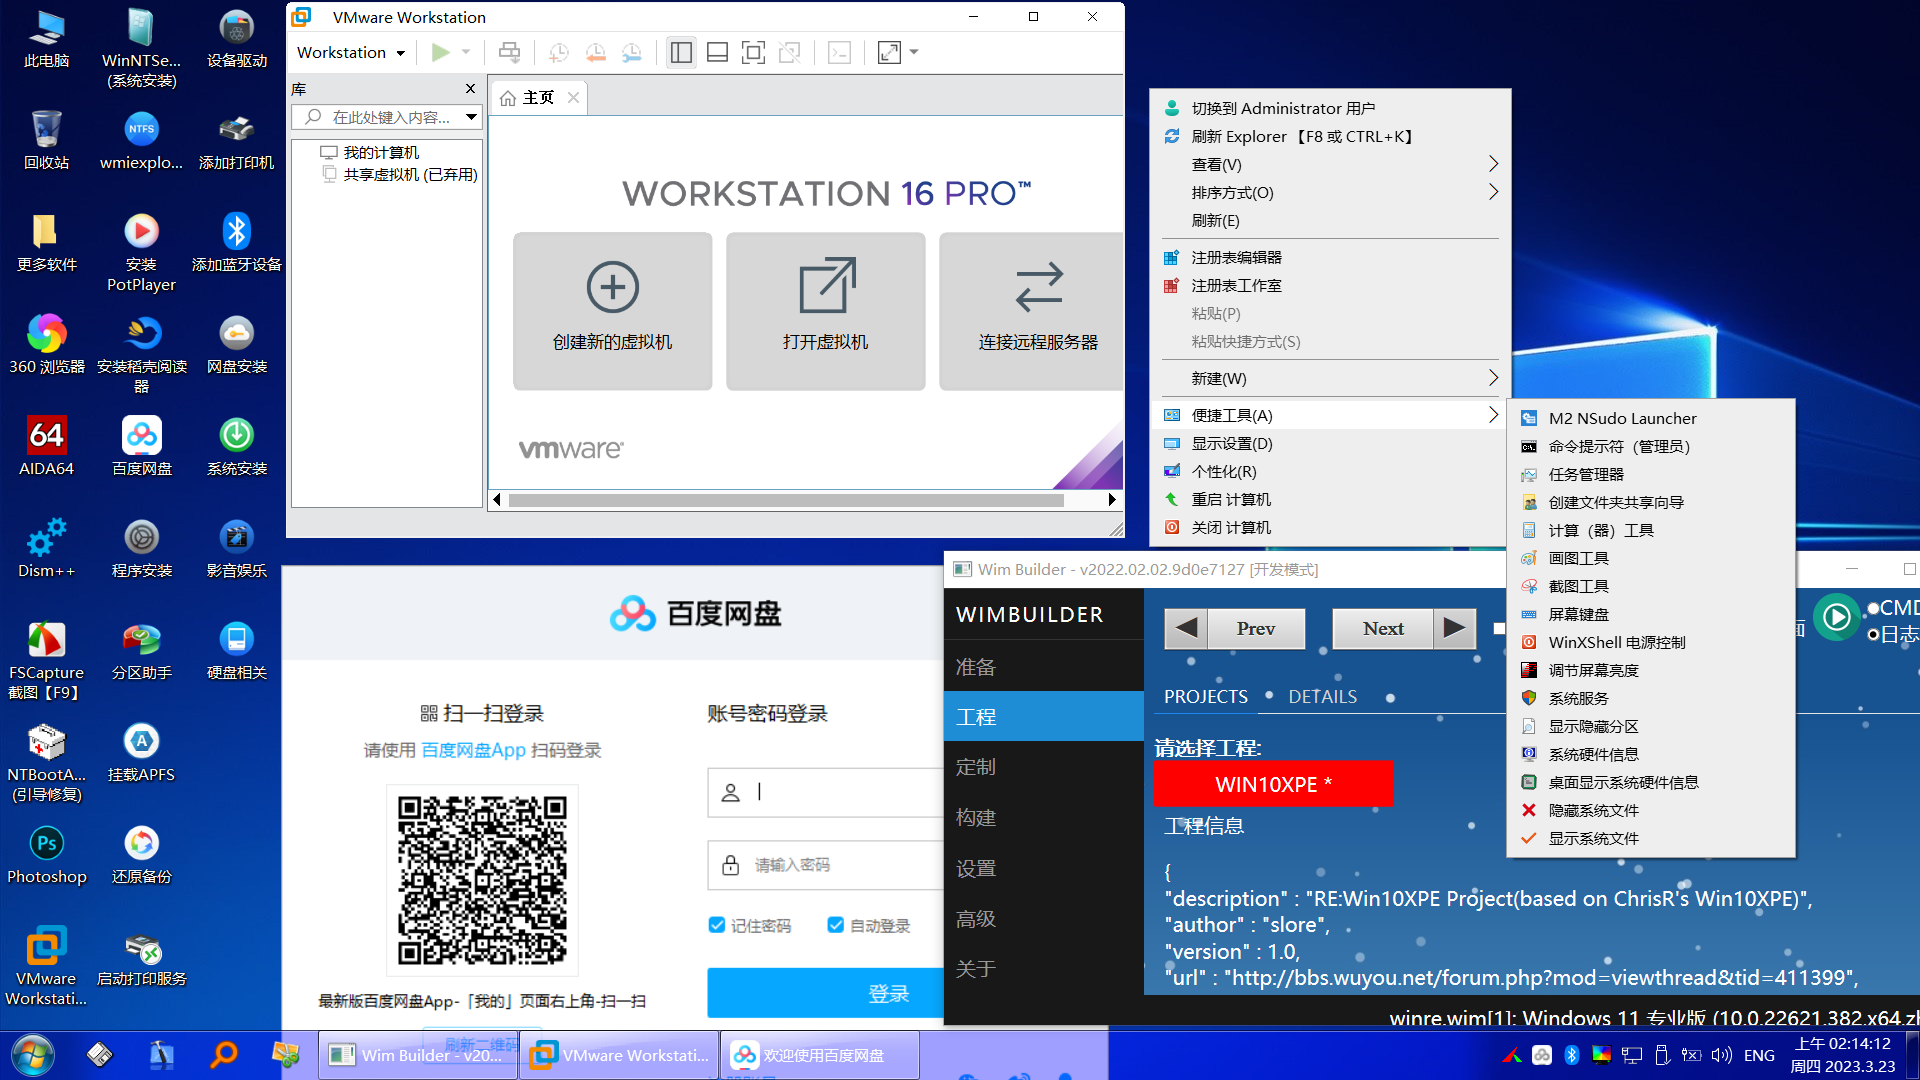Expand the library search dropdown arrow in VMware
Image resolution: width=1920 pixels, height=1080 pixels.
click(471, 117)
